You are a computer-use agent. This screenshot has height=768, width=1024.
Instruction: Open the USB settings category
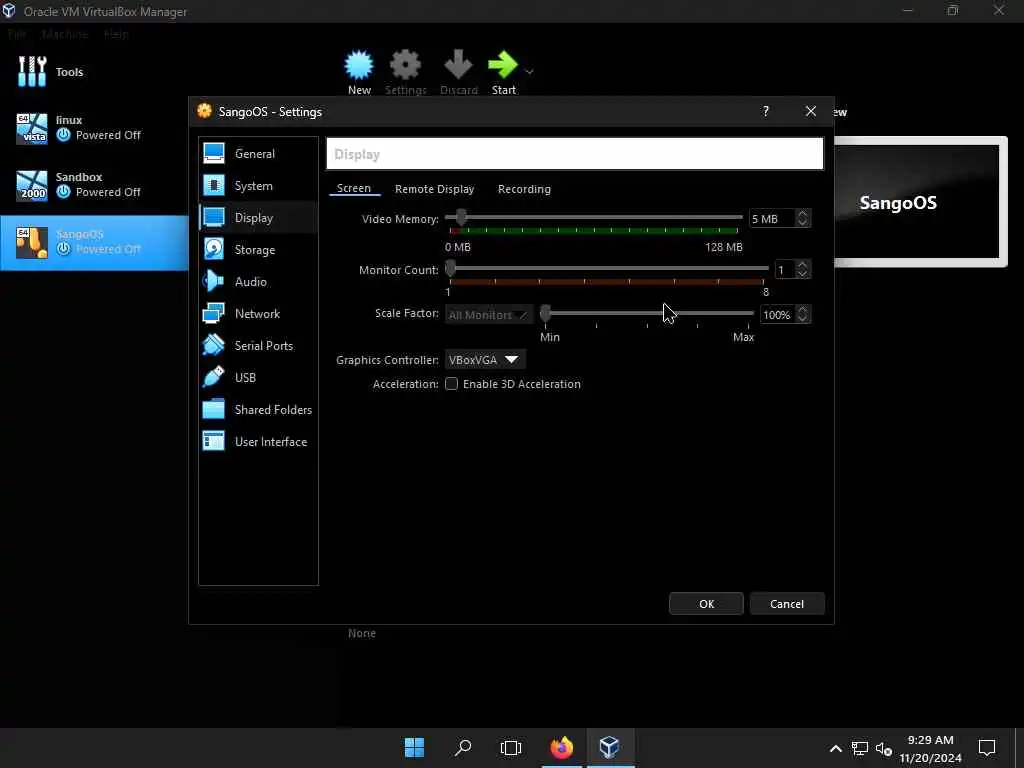pos(258,377)
